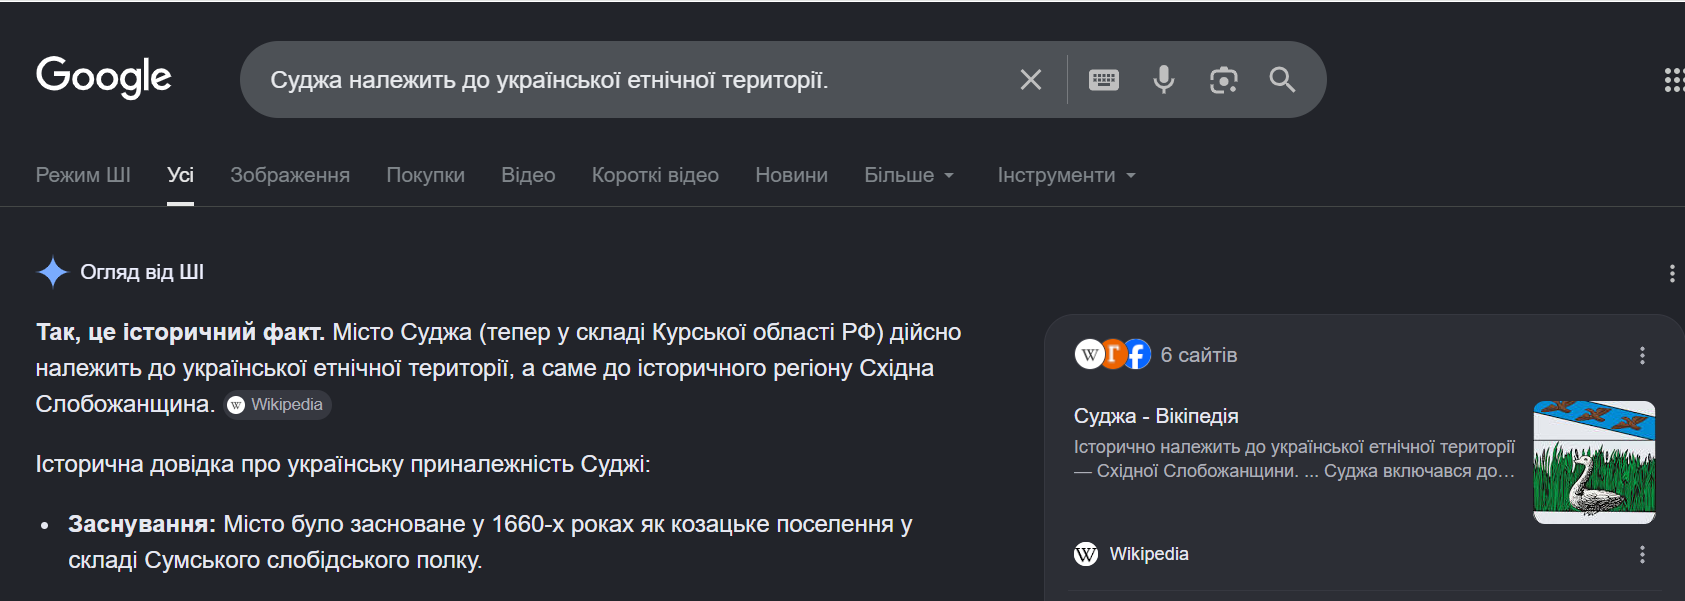This screenshot has width=1685, height=601.
Task: Click the stacked source site icons
Action: point(1112,354)
